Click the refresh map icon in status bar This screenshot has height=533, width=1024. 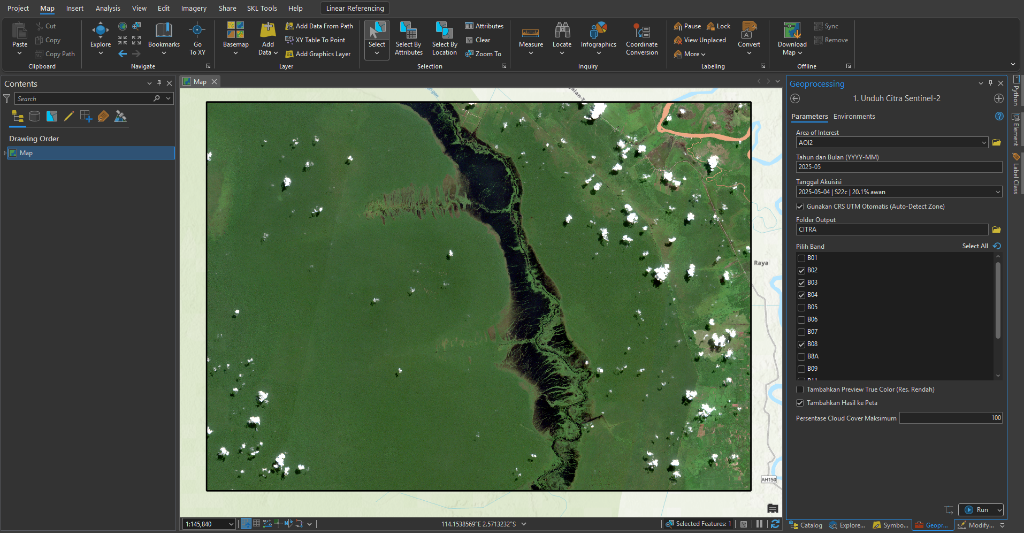tap(775, 524)
